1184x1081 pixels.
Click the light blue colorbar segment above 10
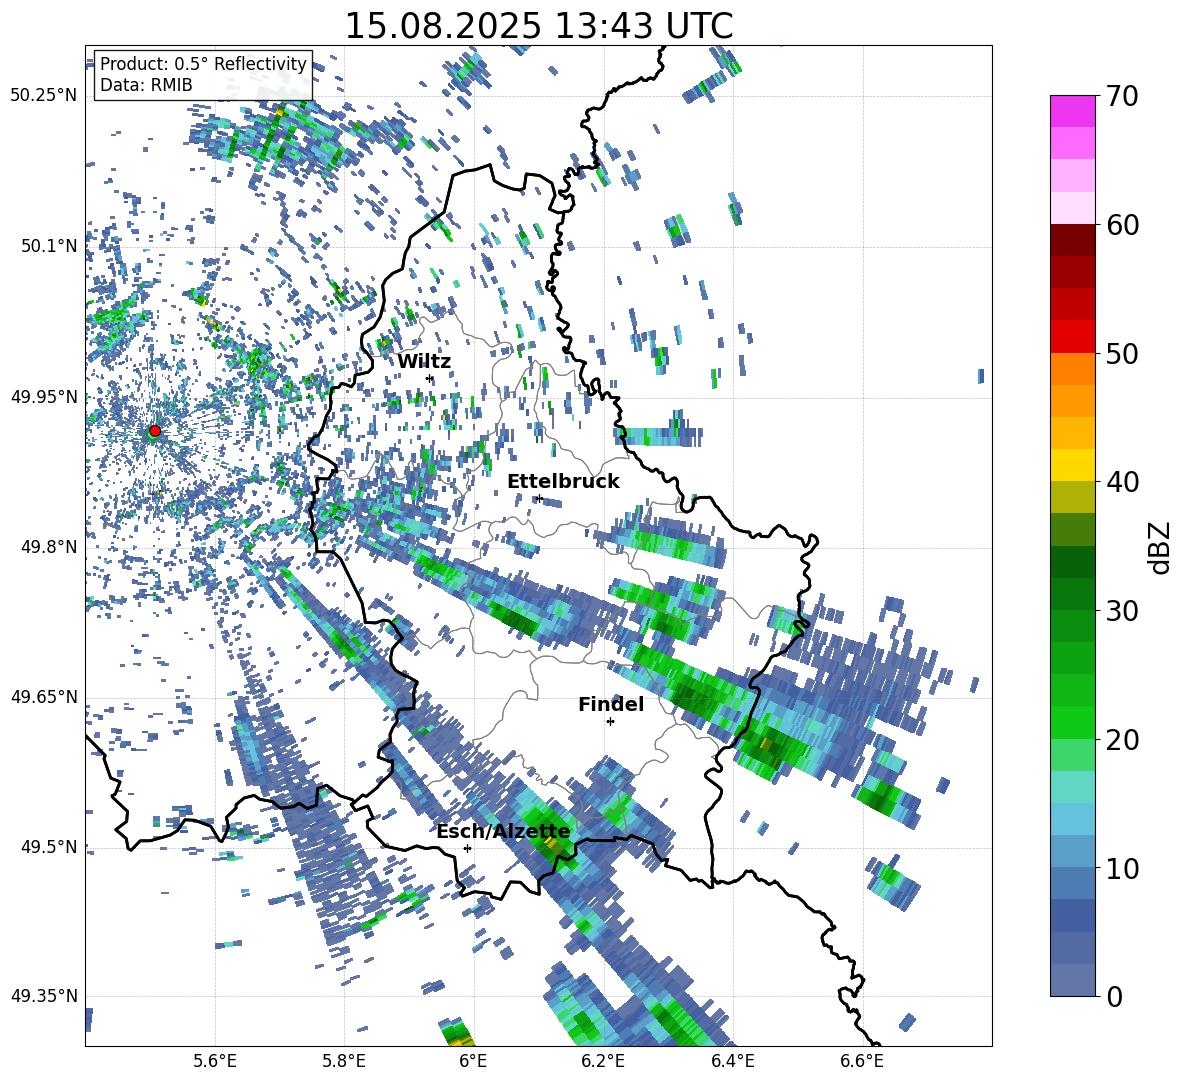click(x=1072, y=819)
